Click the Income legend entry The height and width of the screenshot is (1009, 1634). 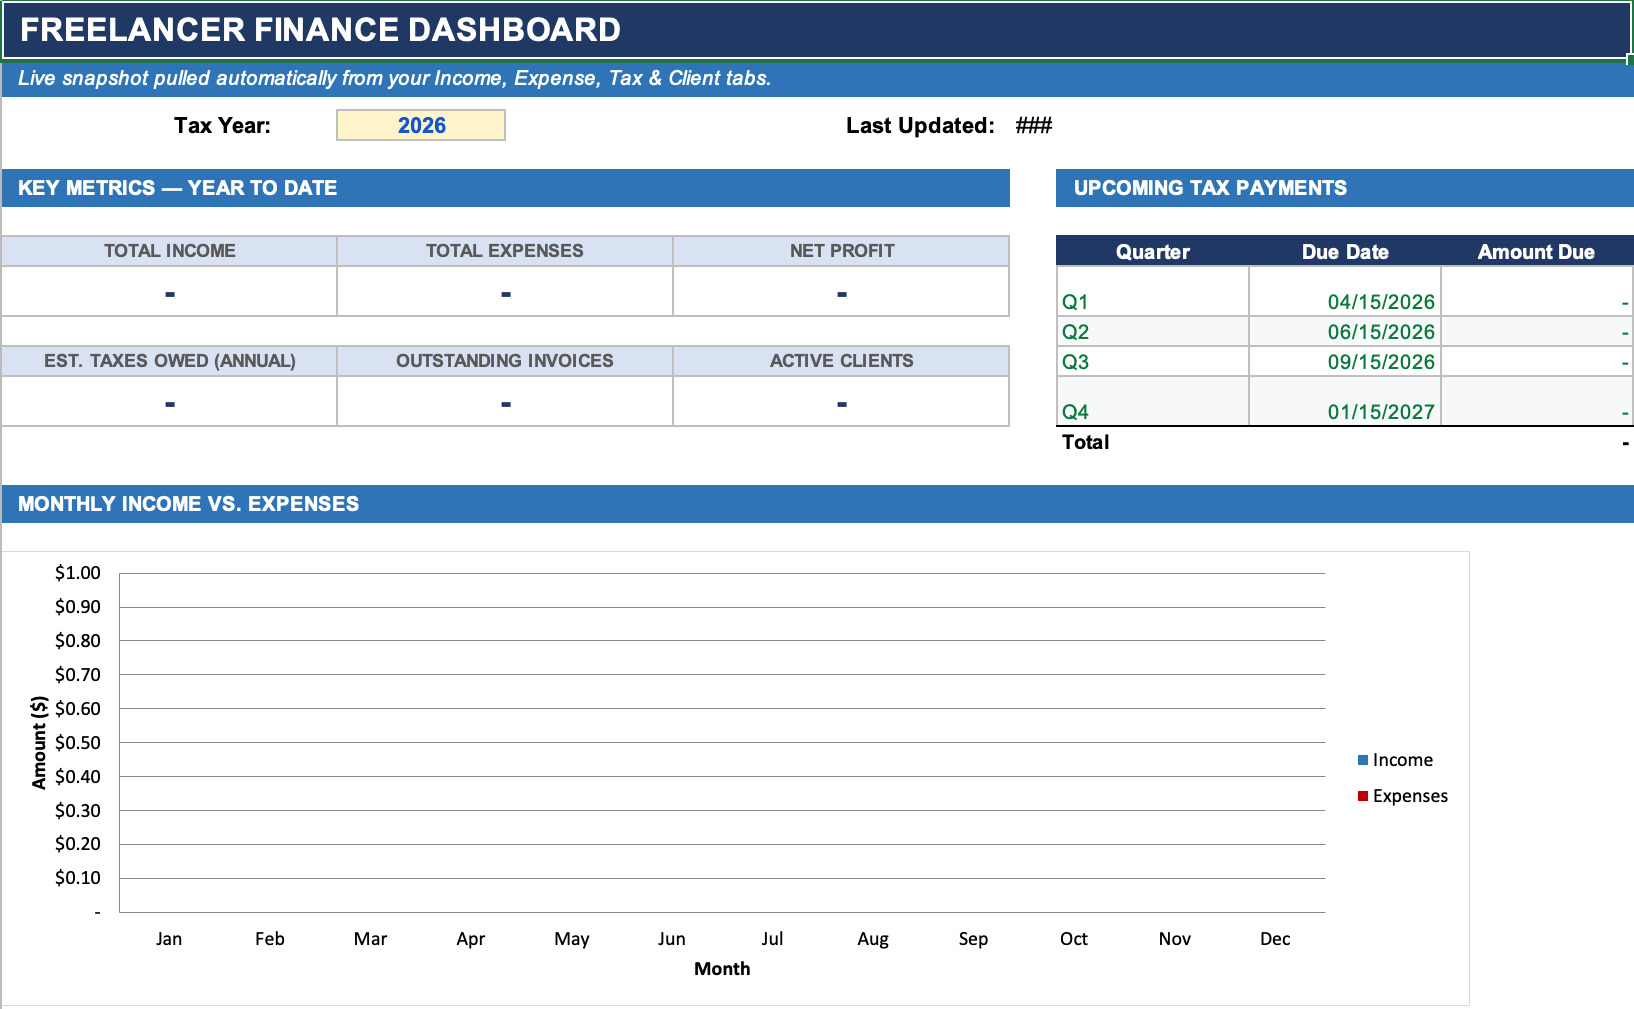(1395, 760)
